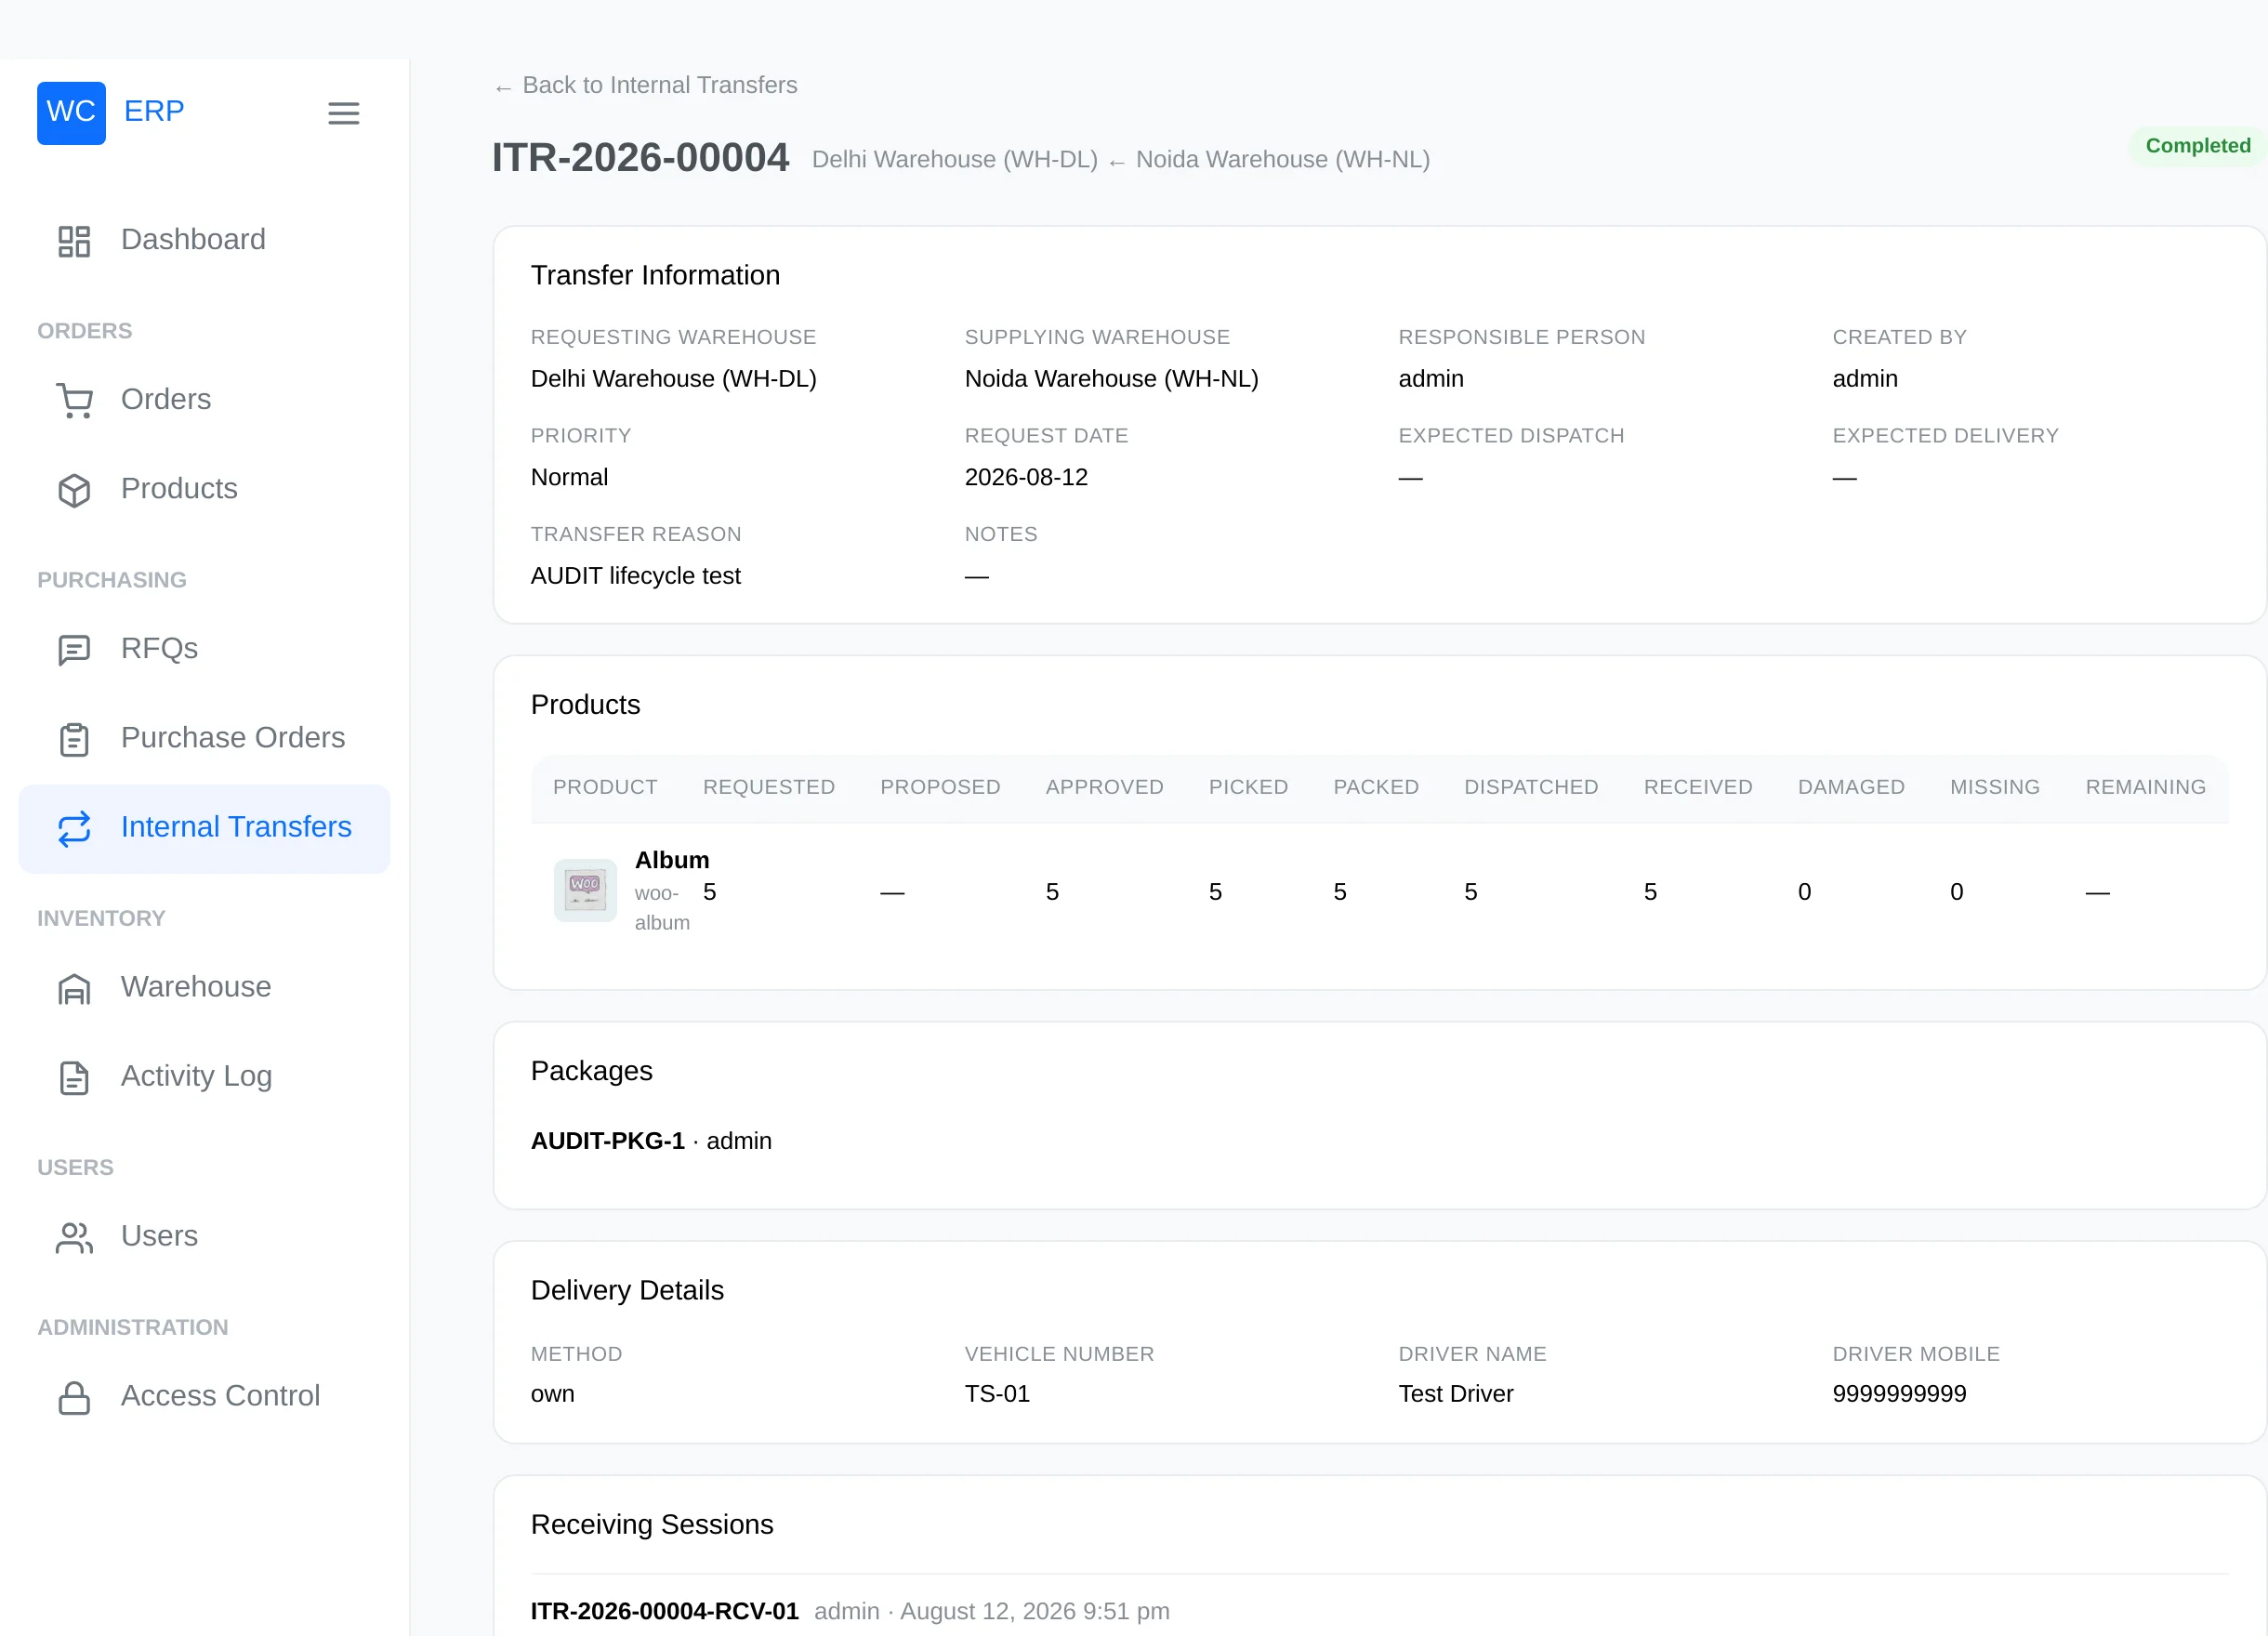Click the Activity Log document icon
Screen dimensions: 2268x1636
click(74, 1077)
